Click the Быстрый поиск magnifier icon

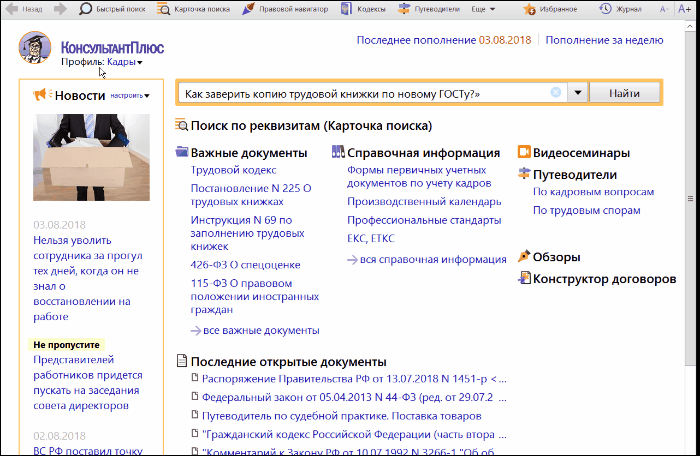tap(86, 9)
